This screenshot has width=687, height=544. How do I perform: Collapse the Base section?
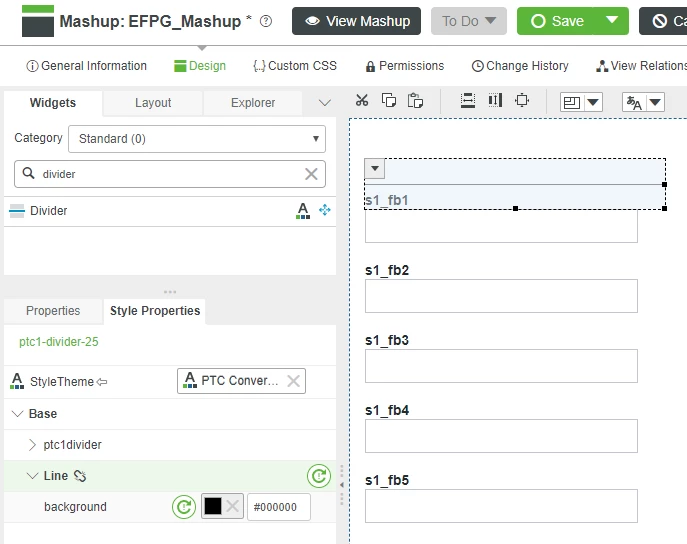(x=18, y=413)
